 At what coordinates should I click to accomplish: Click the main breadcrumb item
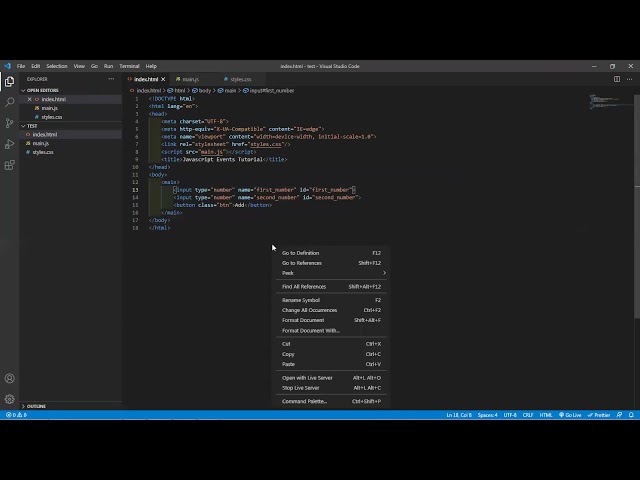click(227, 91)
